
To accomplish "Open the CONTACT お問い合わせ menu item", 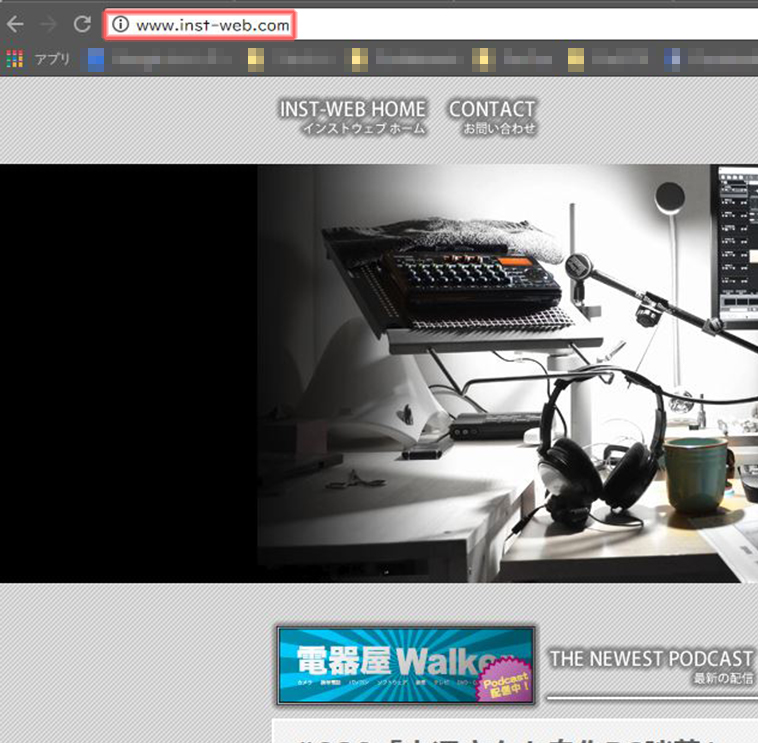I will coord(492,117).
